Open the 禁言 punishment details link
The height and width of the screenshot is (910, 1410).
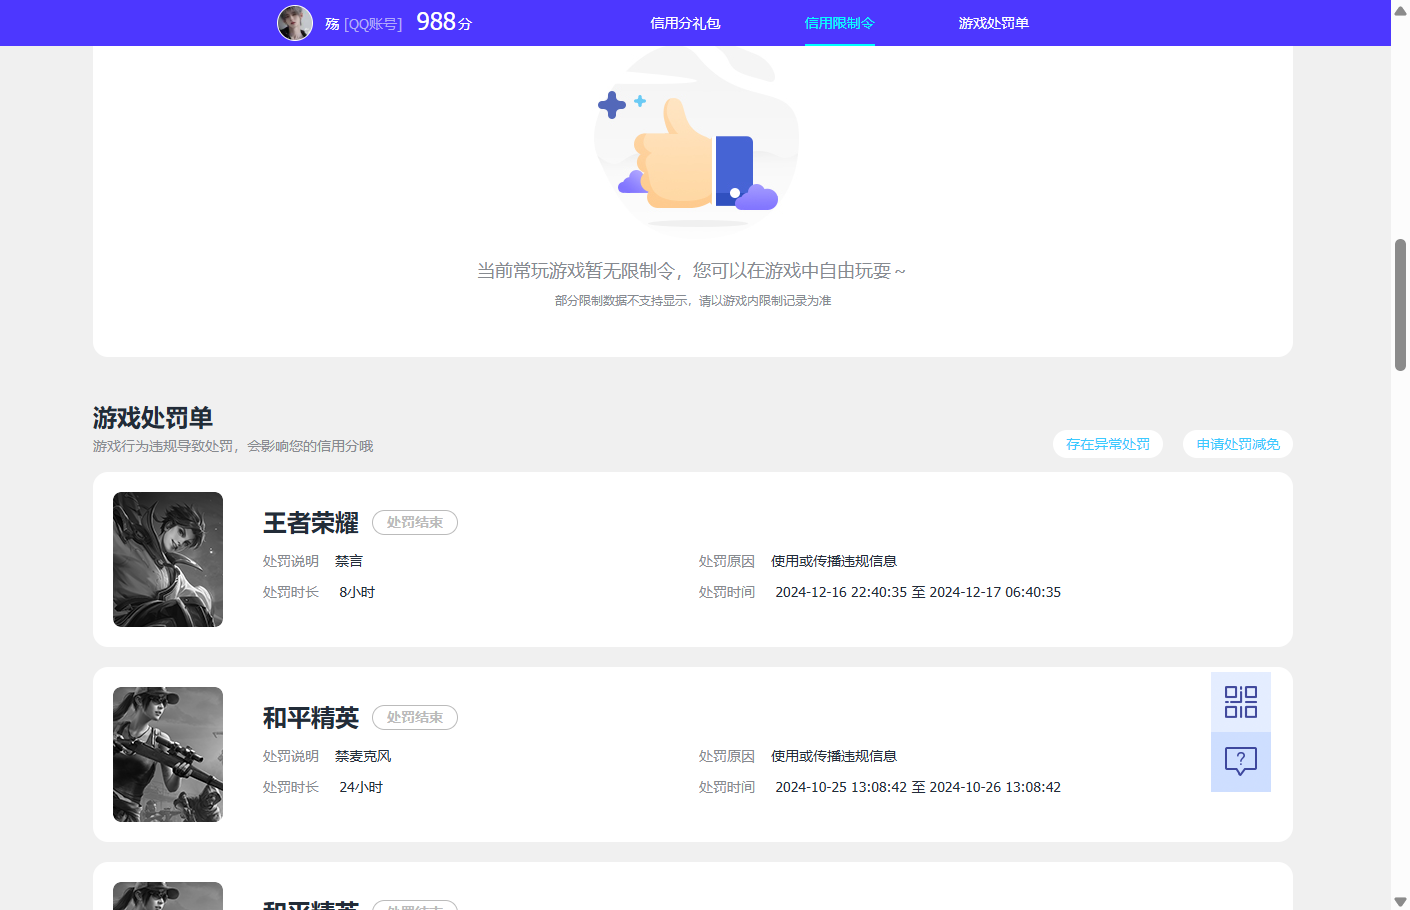coord(349,561)
